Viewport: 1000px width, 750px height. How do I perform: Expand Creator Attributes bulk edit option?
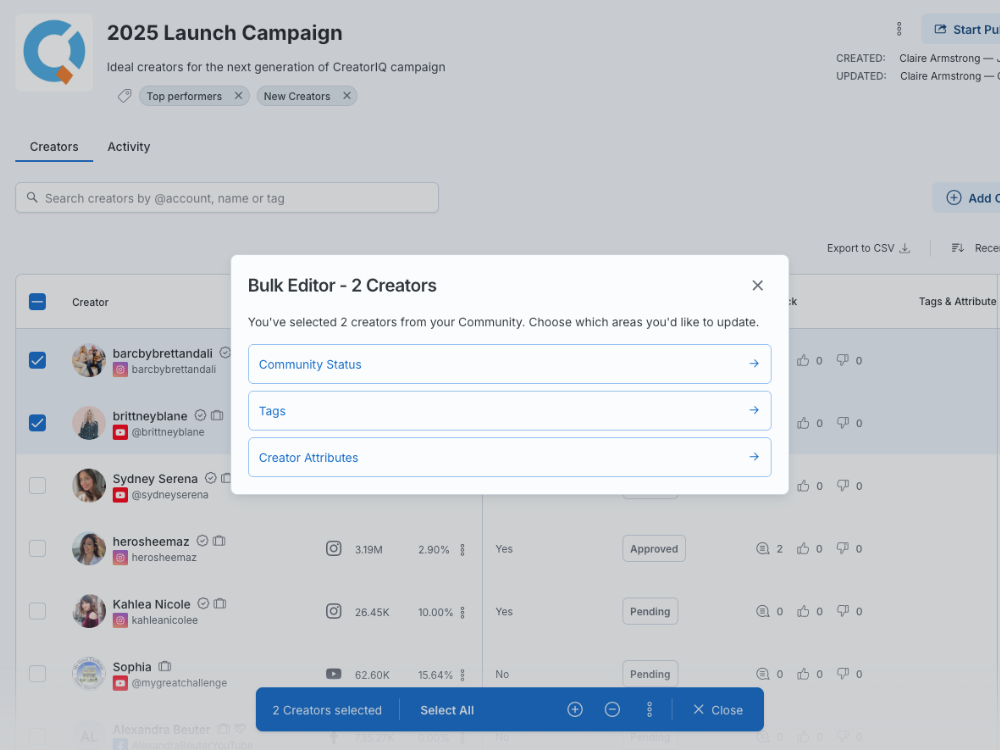click(509, 457)
